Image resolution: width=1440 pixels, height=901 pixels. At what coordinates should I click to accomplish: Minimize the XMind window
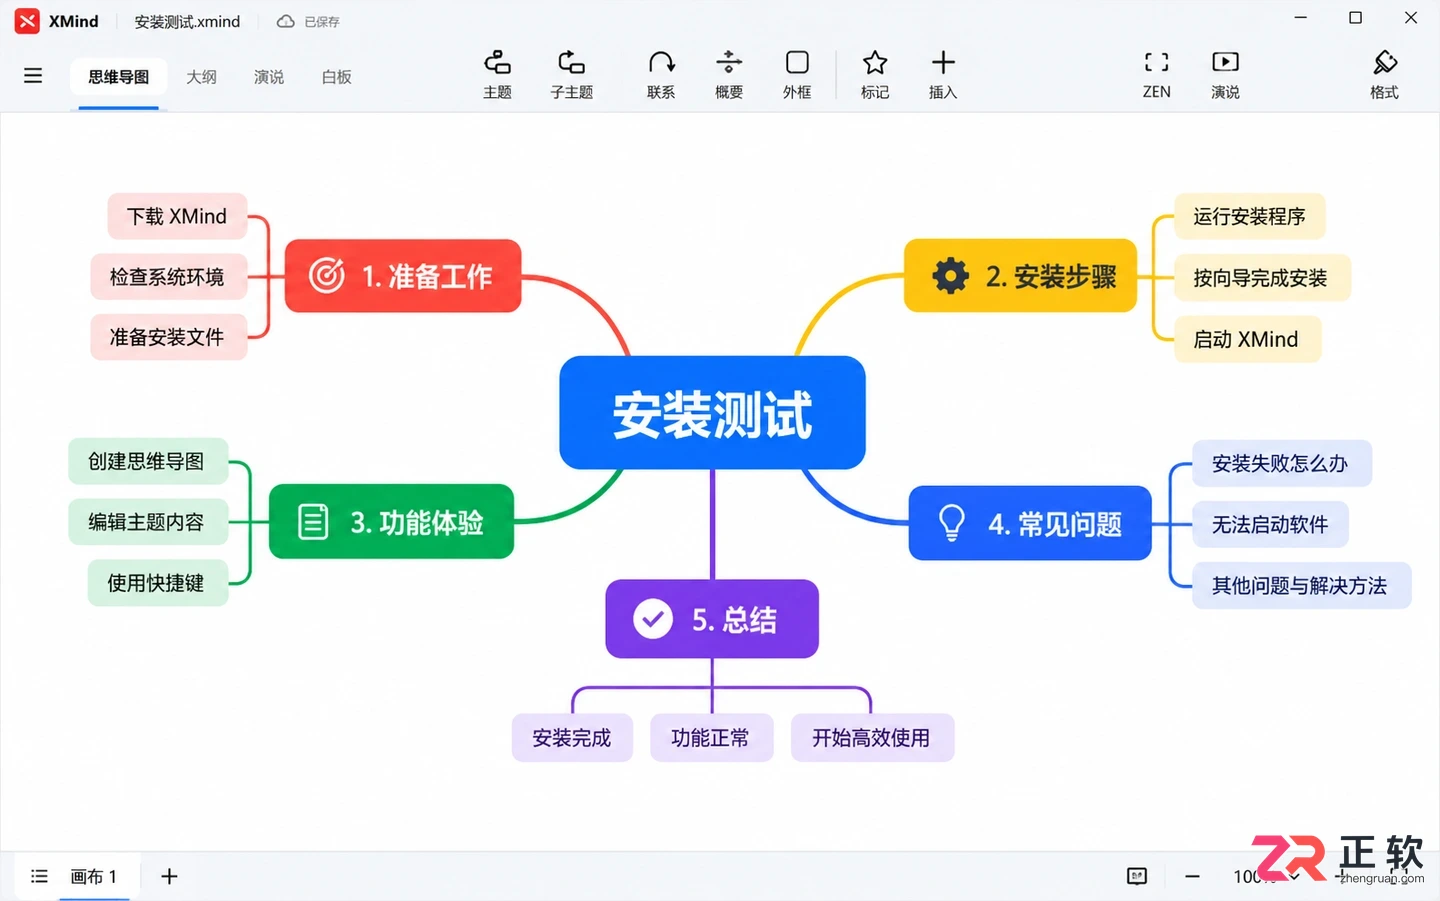coord(1301,18)
